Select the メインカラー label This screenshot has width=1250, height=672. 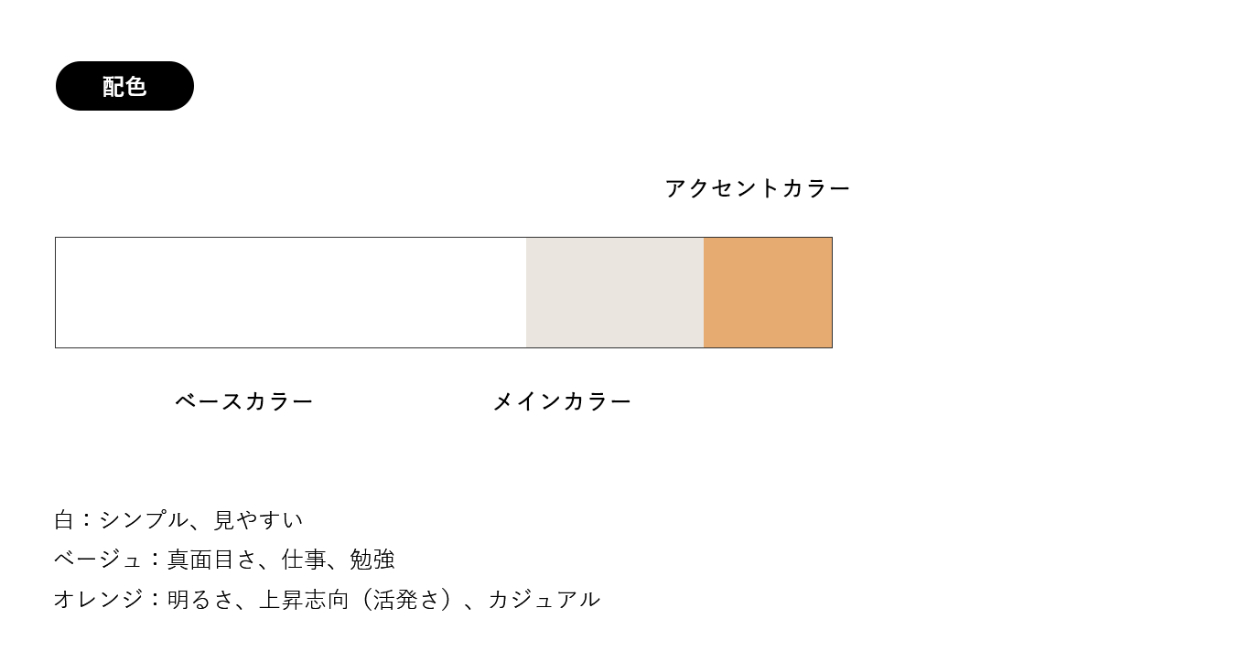562,402
